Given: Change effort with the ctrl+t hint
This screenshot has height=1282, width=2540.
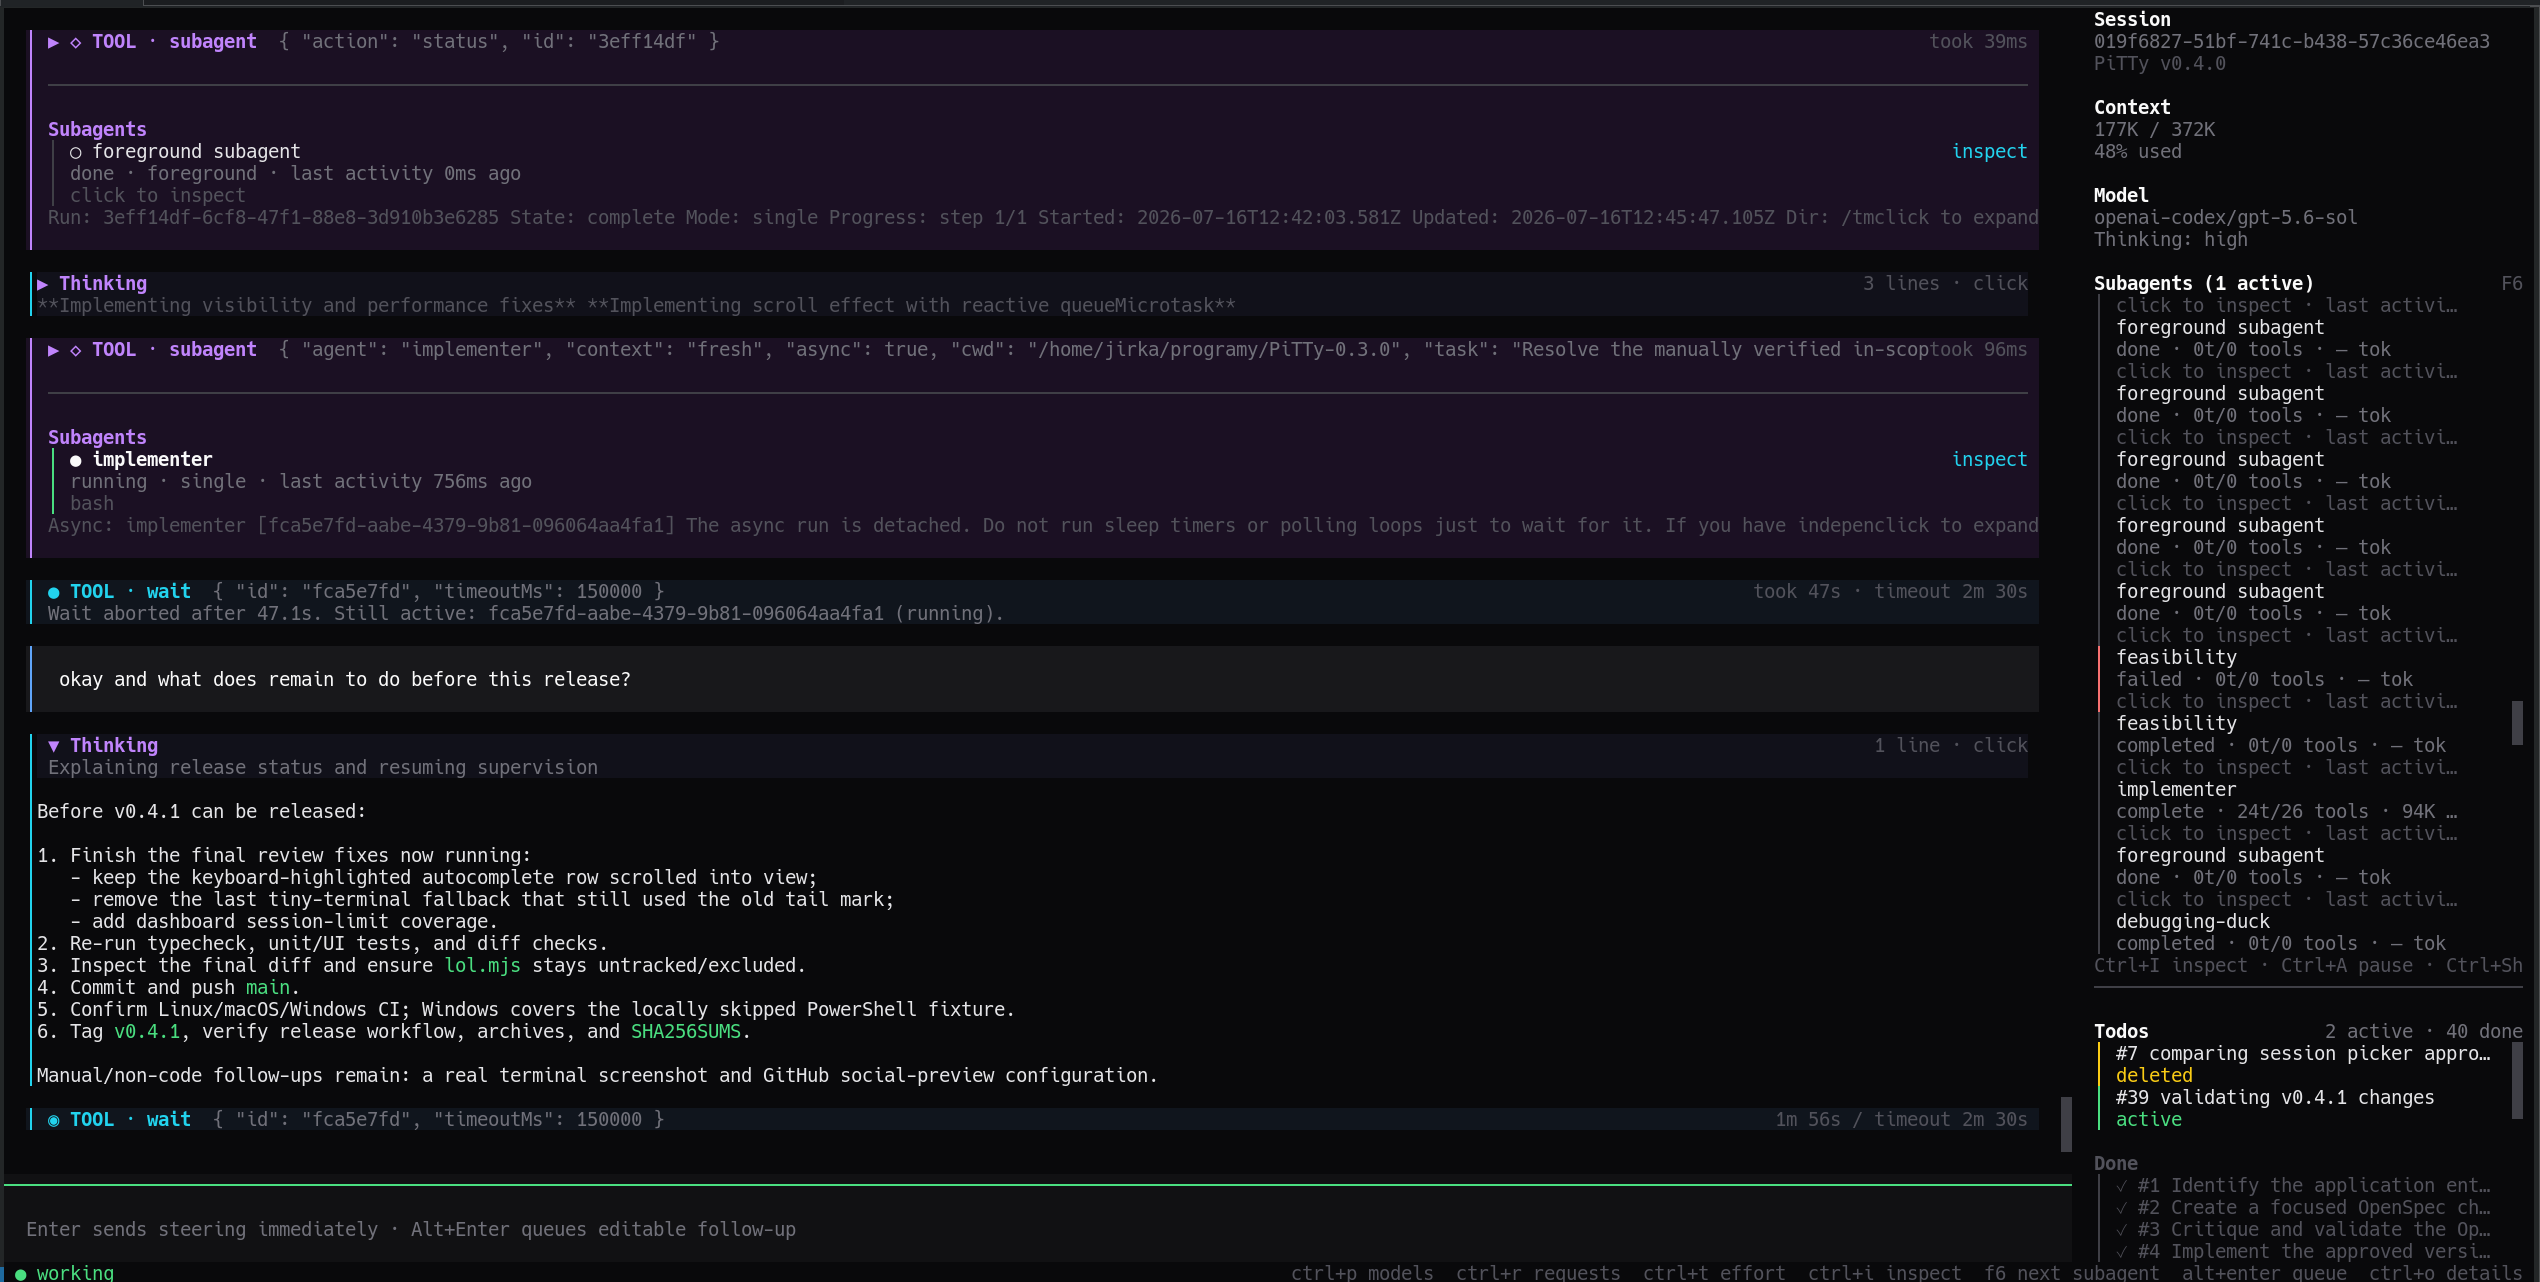Looking at the screenshot, I should click(x=1714, y=1273).
